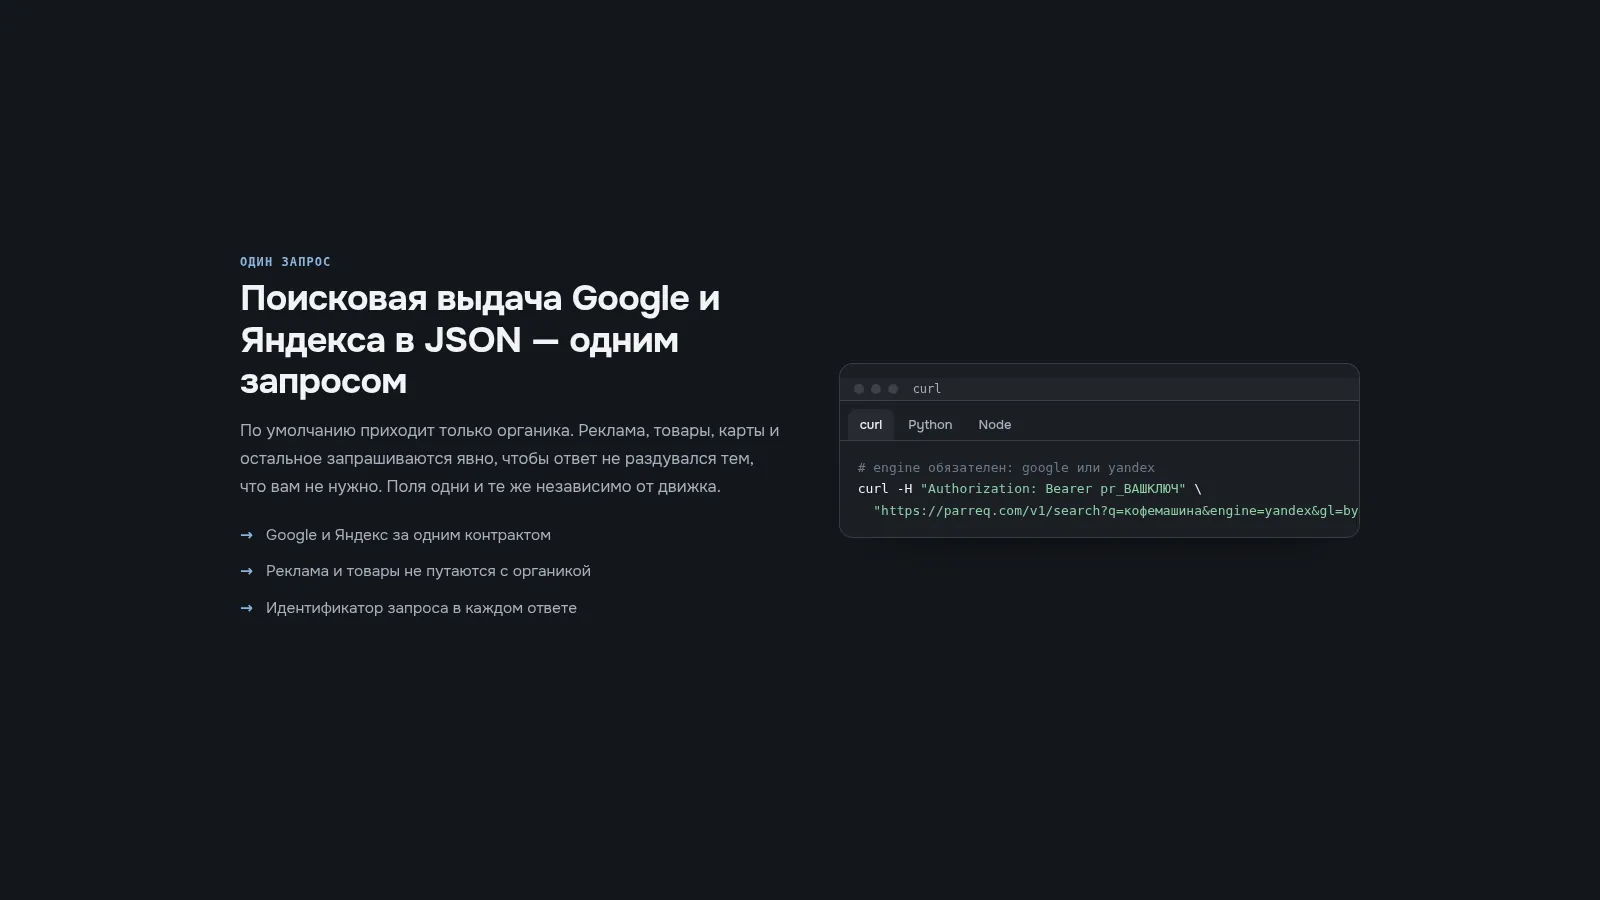The width and height of the screenshot is (1600, 900).
Task: Switch to the Node code tab
Action: click(x=995, y=425)
